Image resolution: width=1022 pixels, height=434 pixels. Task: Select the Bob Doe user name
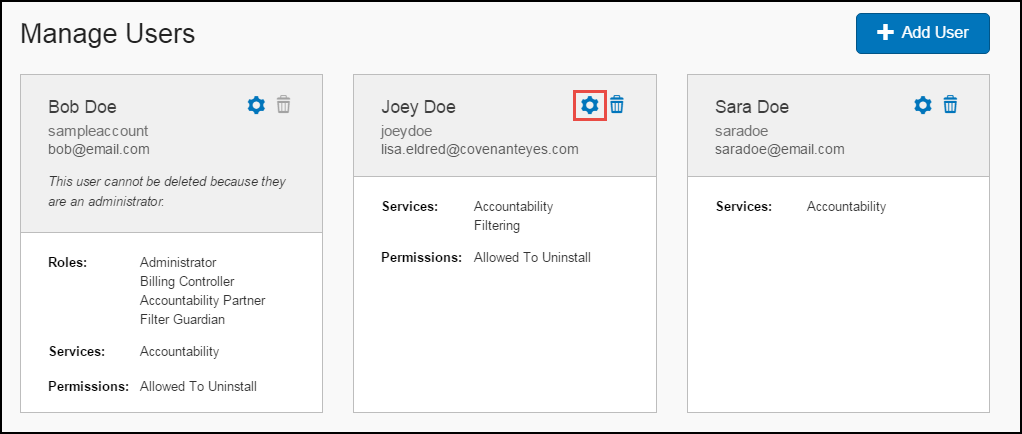click(x=82, y=106)
